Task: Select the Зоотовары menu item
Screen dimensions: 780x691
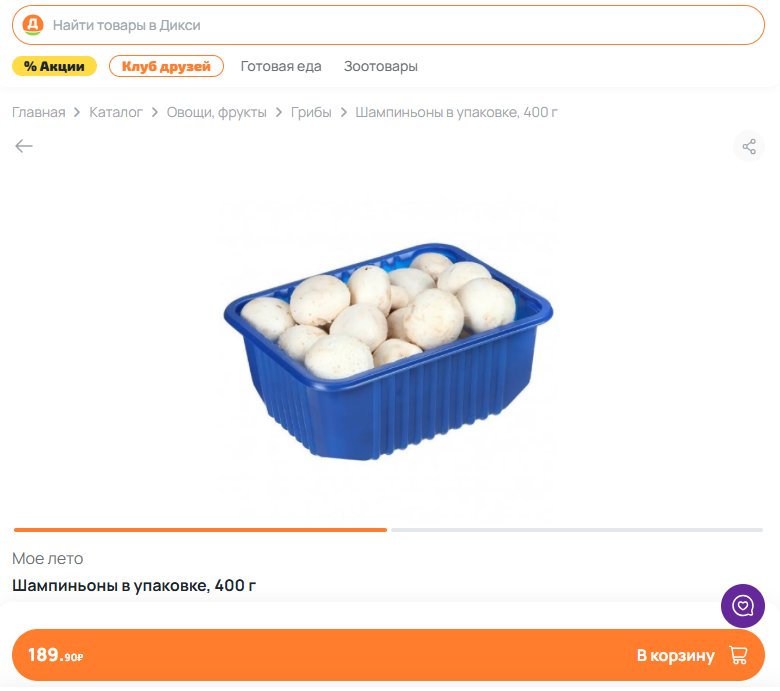Action: (381, 66)
